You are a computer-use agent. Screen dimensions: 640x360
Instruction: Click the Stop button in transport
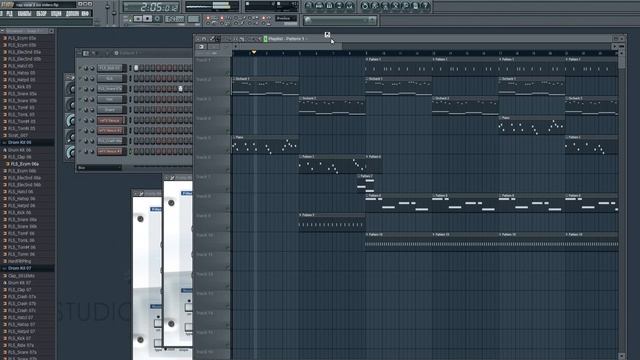click(x=148, y=19)
